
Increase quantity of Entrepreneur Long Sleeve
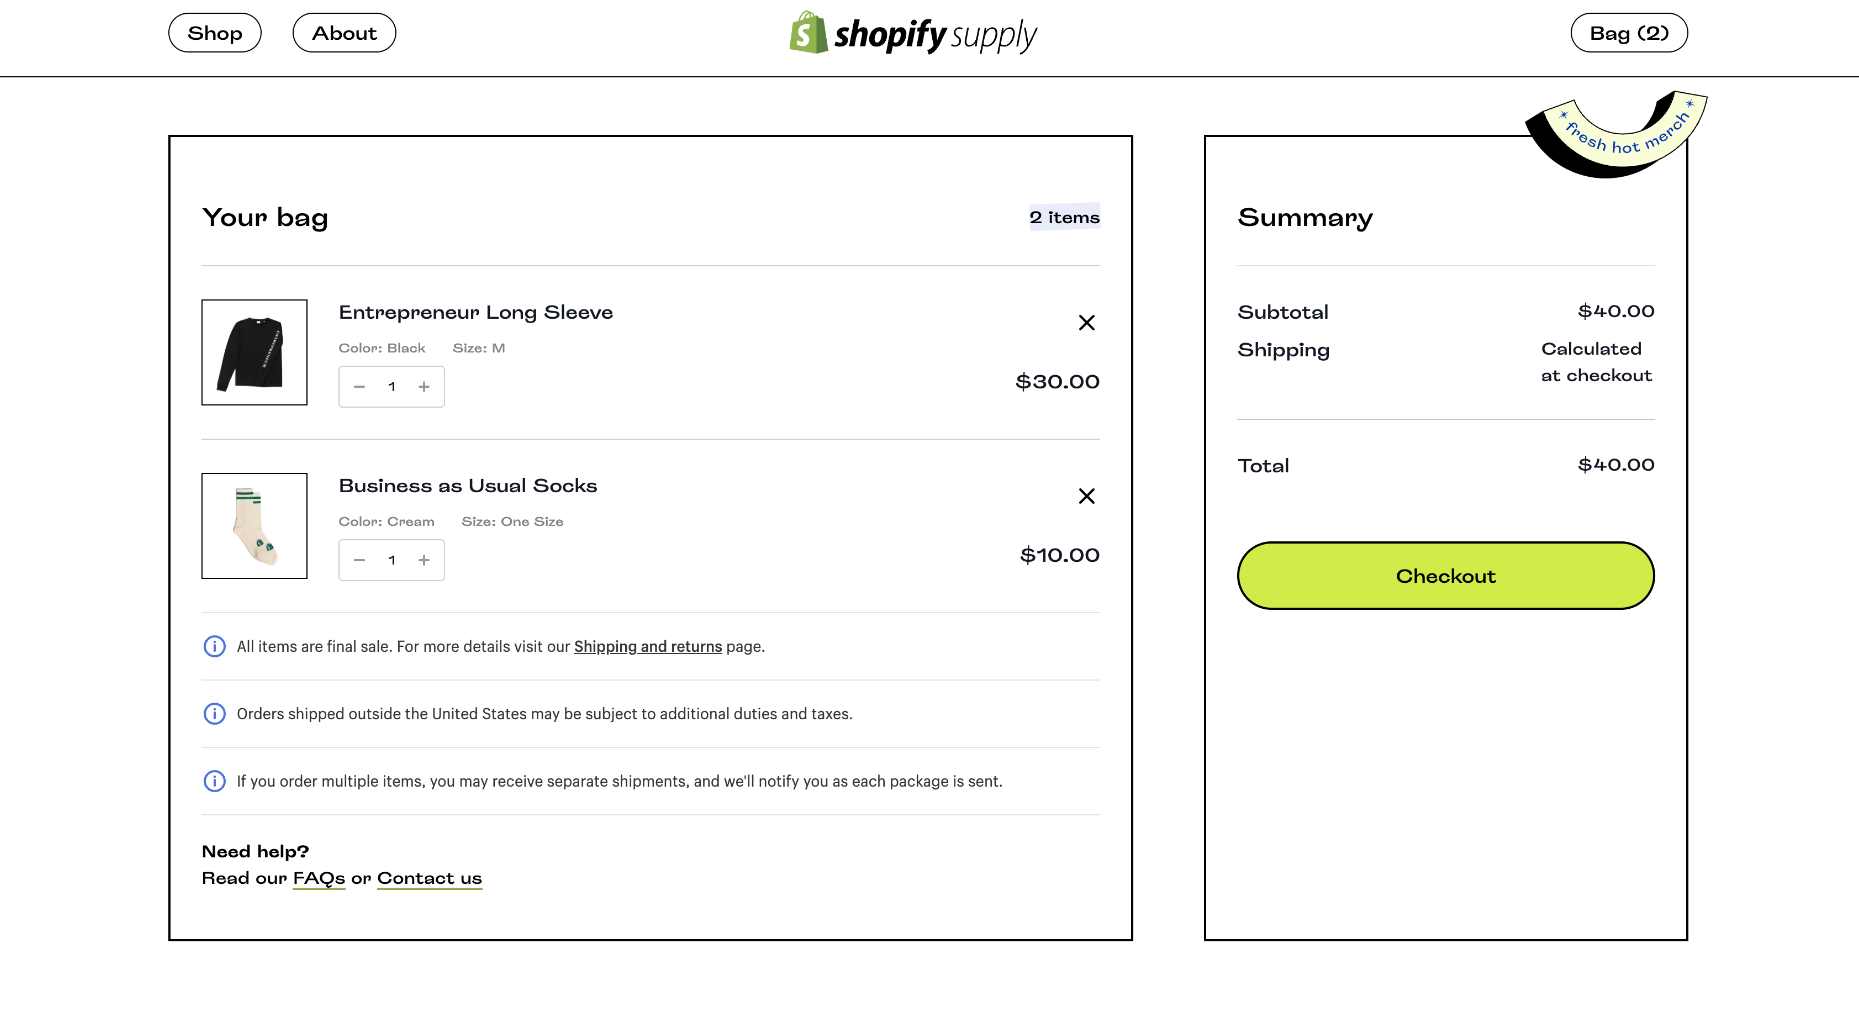[423, 387]
